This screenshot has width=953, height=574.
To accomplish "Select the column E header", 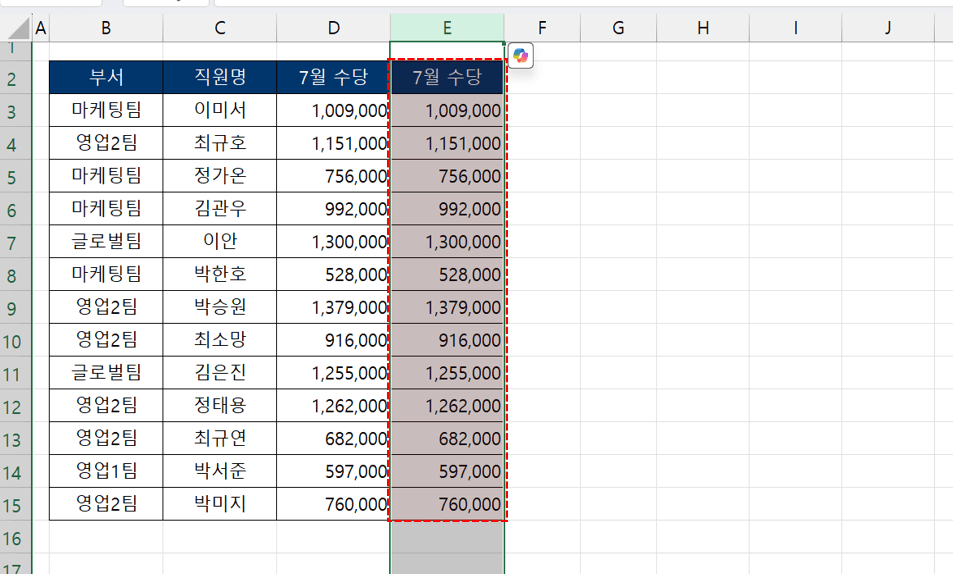I will point(446,29).
